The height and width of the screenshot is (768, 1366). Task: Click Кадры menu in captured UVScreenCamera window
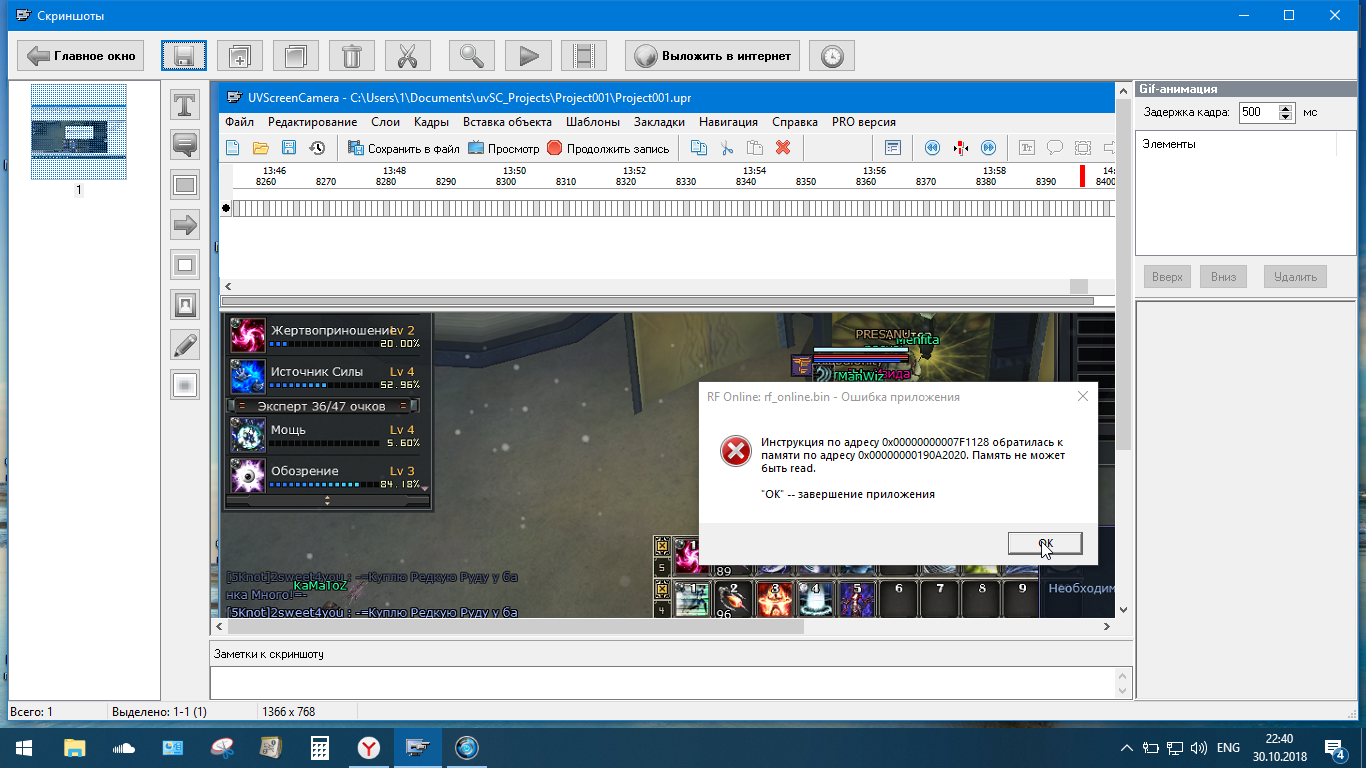[430, 122]
